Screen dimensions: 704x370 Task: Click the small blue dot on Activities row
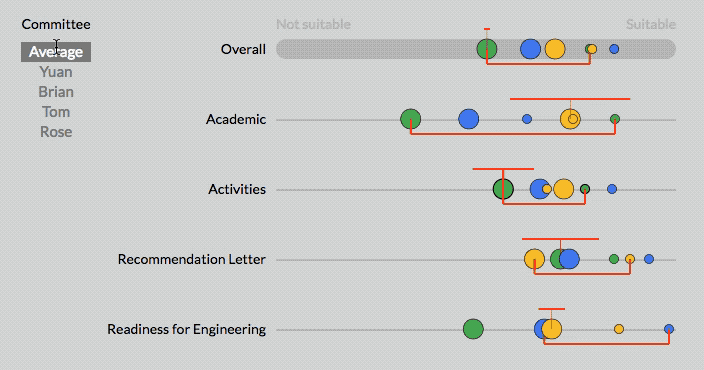coord(612,189)
